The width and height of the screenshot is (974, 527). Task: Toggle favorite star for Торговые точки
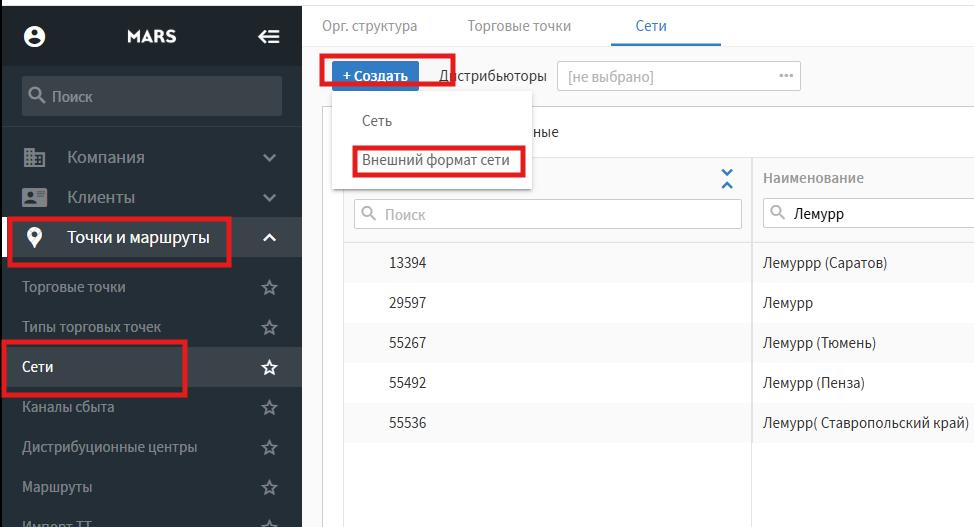coord(268,288)
